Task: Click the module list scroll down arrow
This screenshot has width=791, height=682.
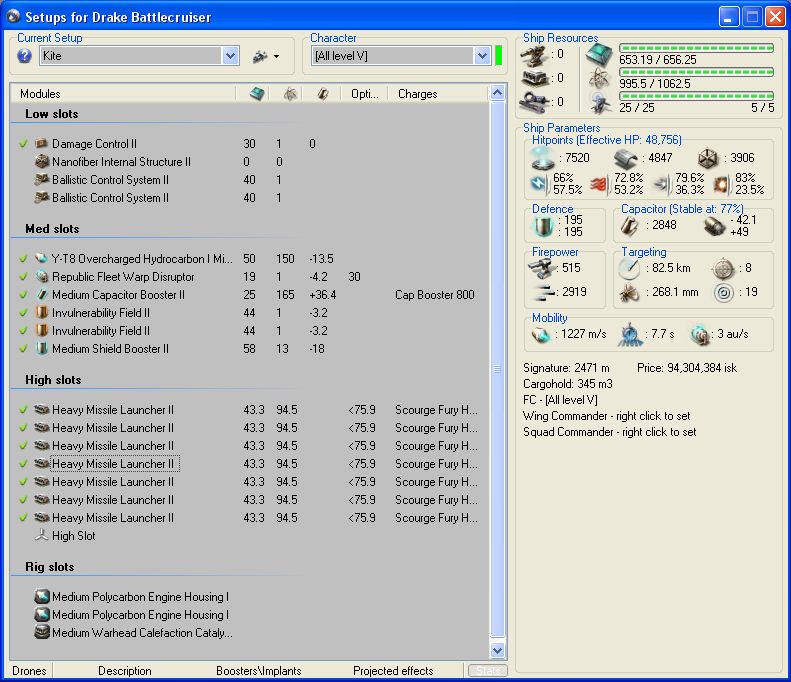Action: pos(497,651)
